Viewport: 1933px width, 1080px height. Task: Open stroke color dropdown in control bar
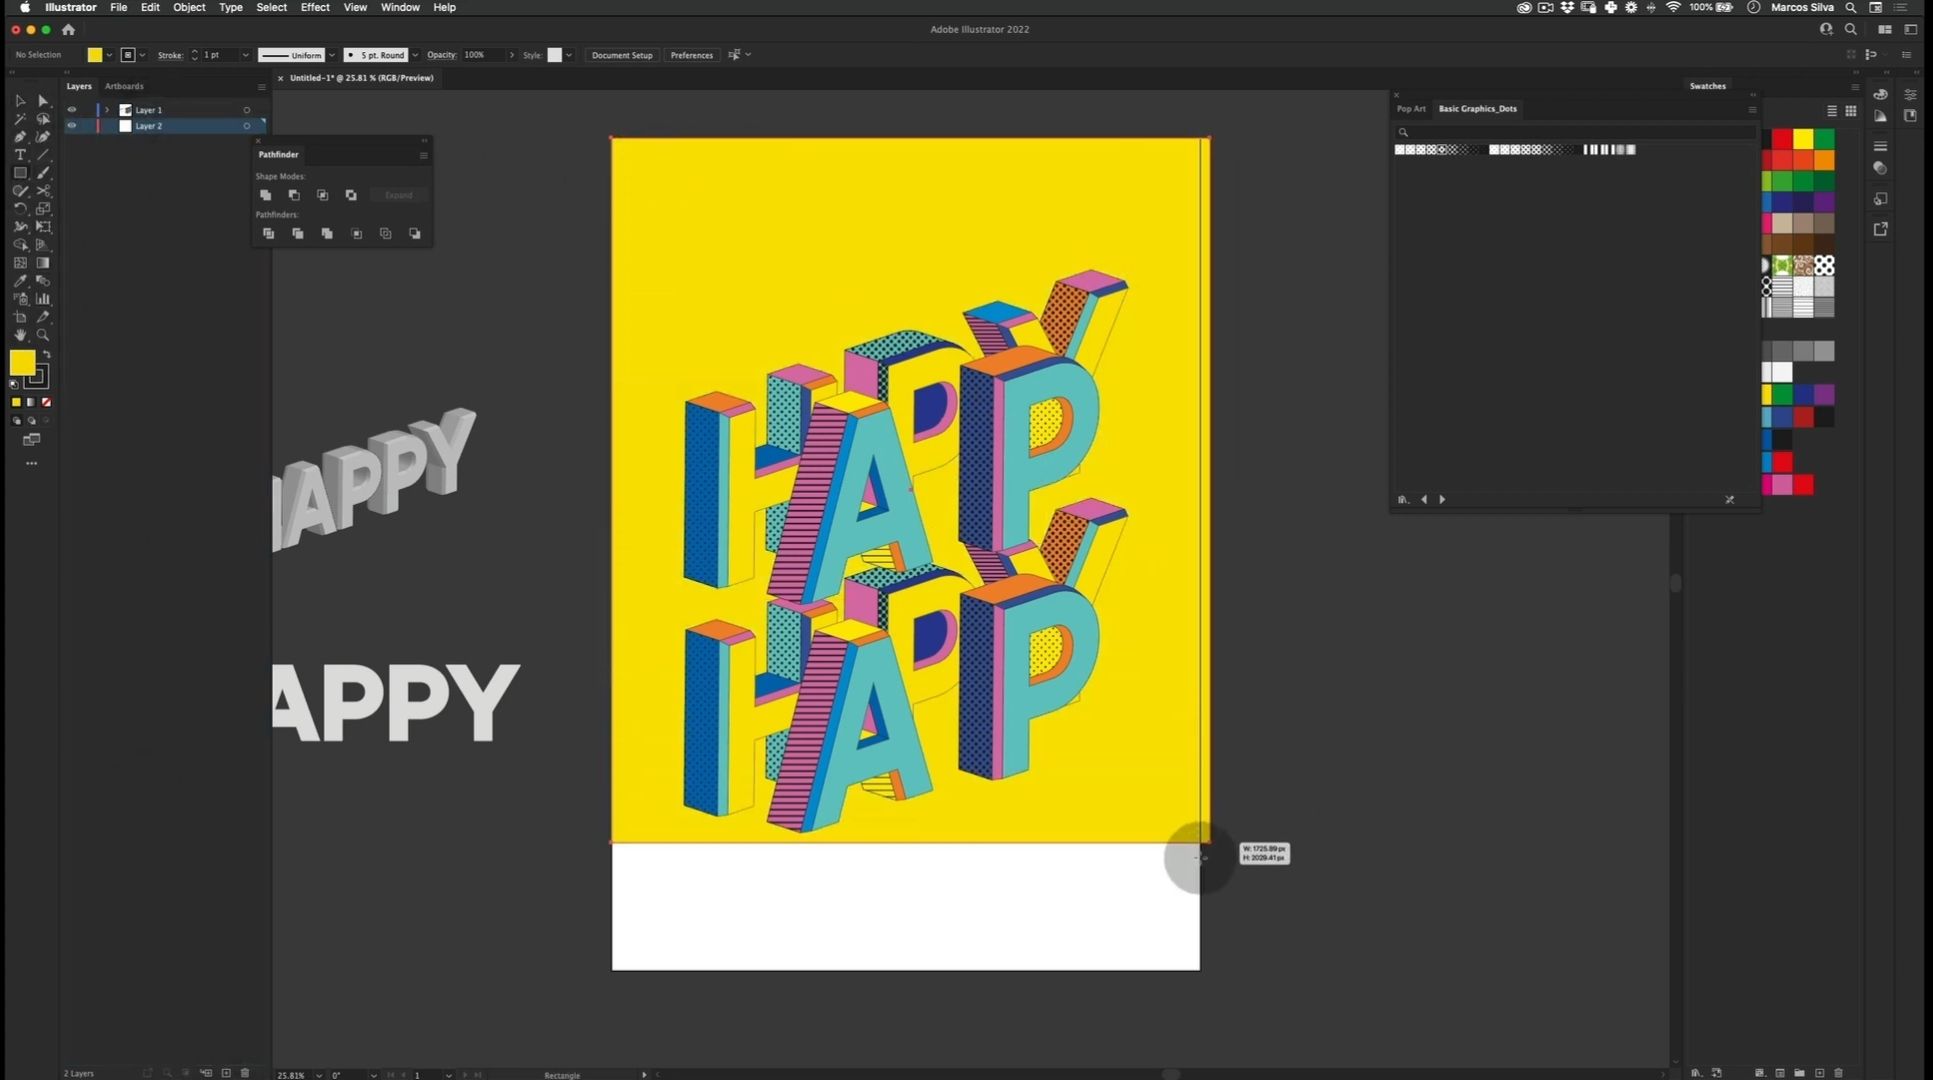(x=142, y=55)
